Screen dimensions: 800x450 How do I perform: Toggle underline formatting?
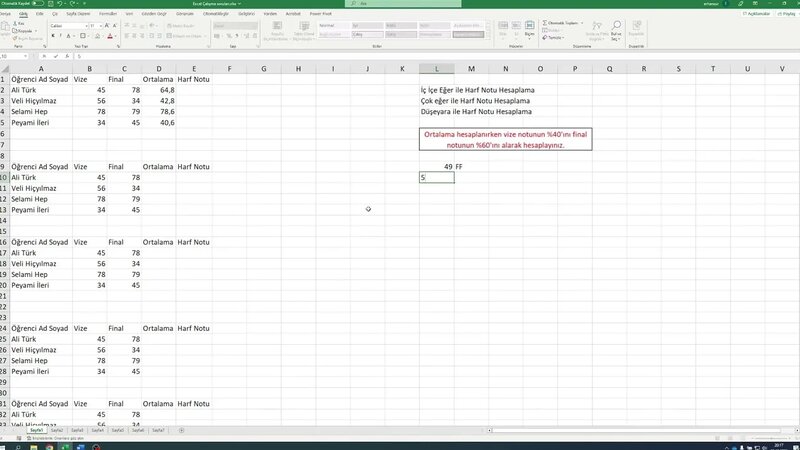pos(68,36)
